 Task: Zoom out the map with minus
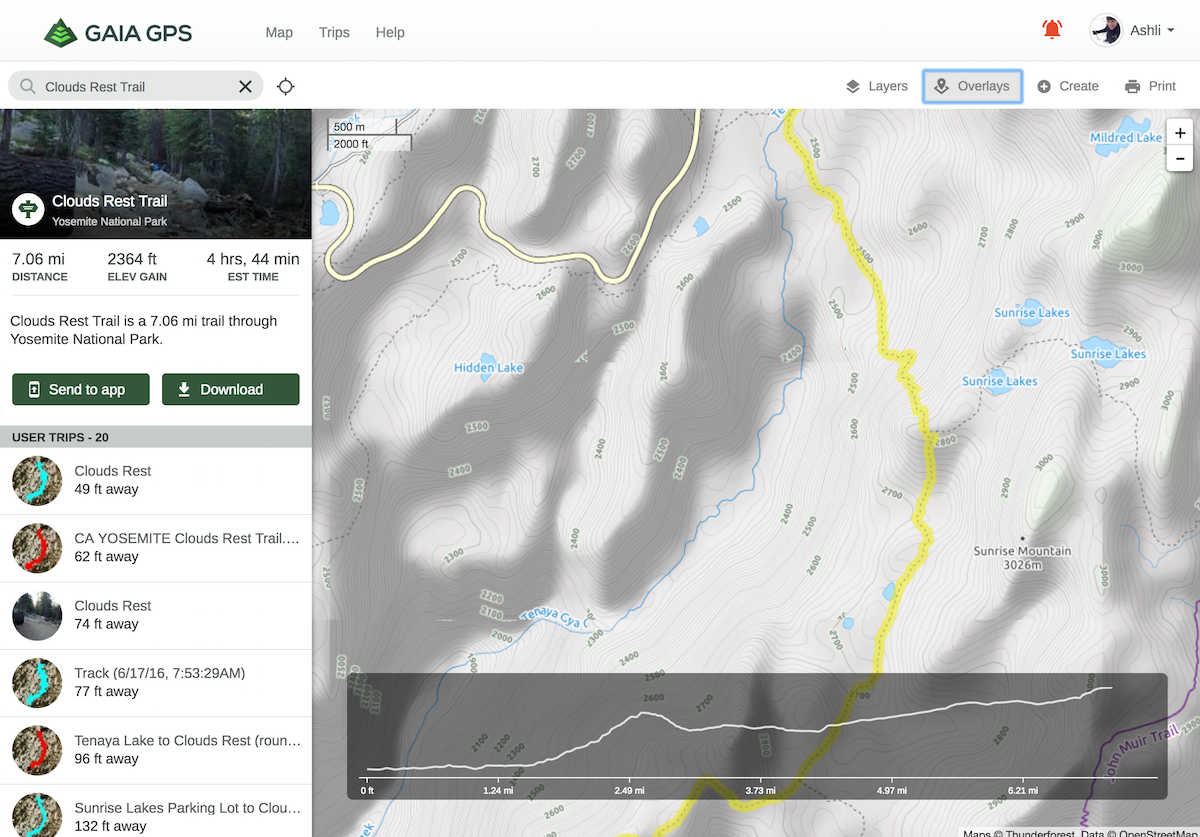coord(1180,158)
